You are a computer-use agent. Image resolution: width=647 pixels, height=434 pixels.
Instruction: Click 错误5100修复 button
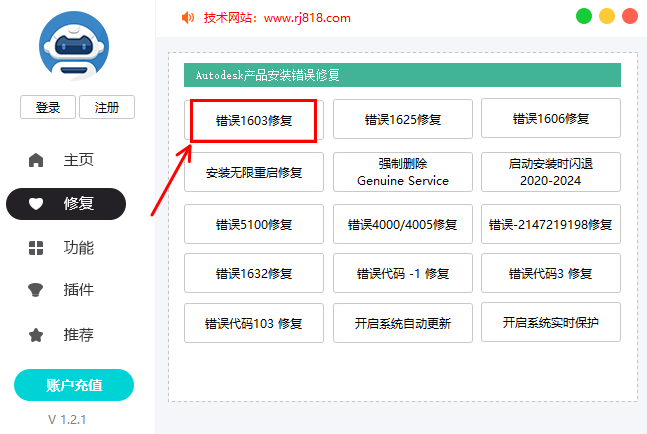point(254,224)
